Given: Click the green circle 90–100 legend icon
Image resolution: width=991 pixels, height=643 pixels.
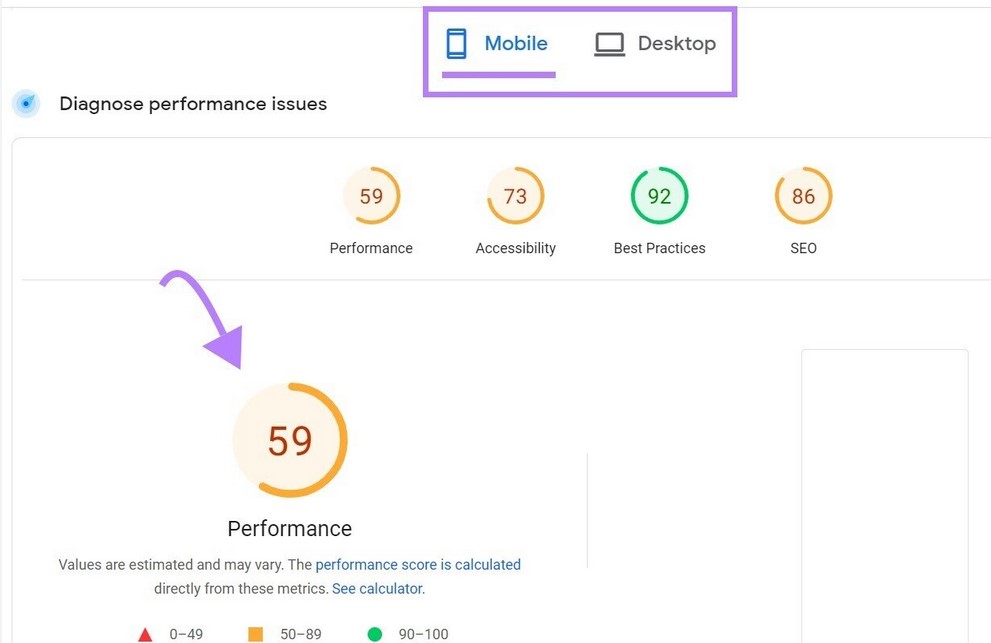Looking at the screenshot, I should point(375,634).
